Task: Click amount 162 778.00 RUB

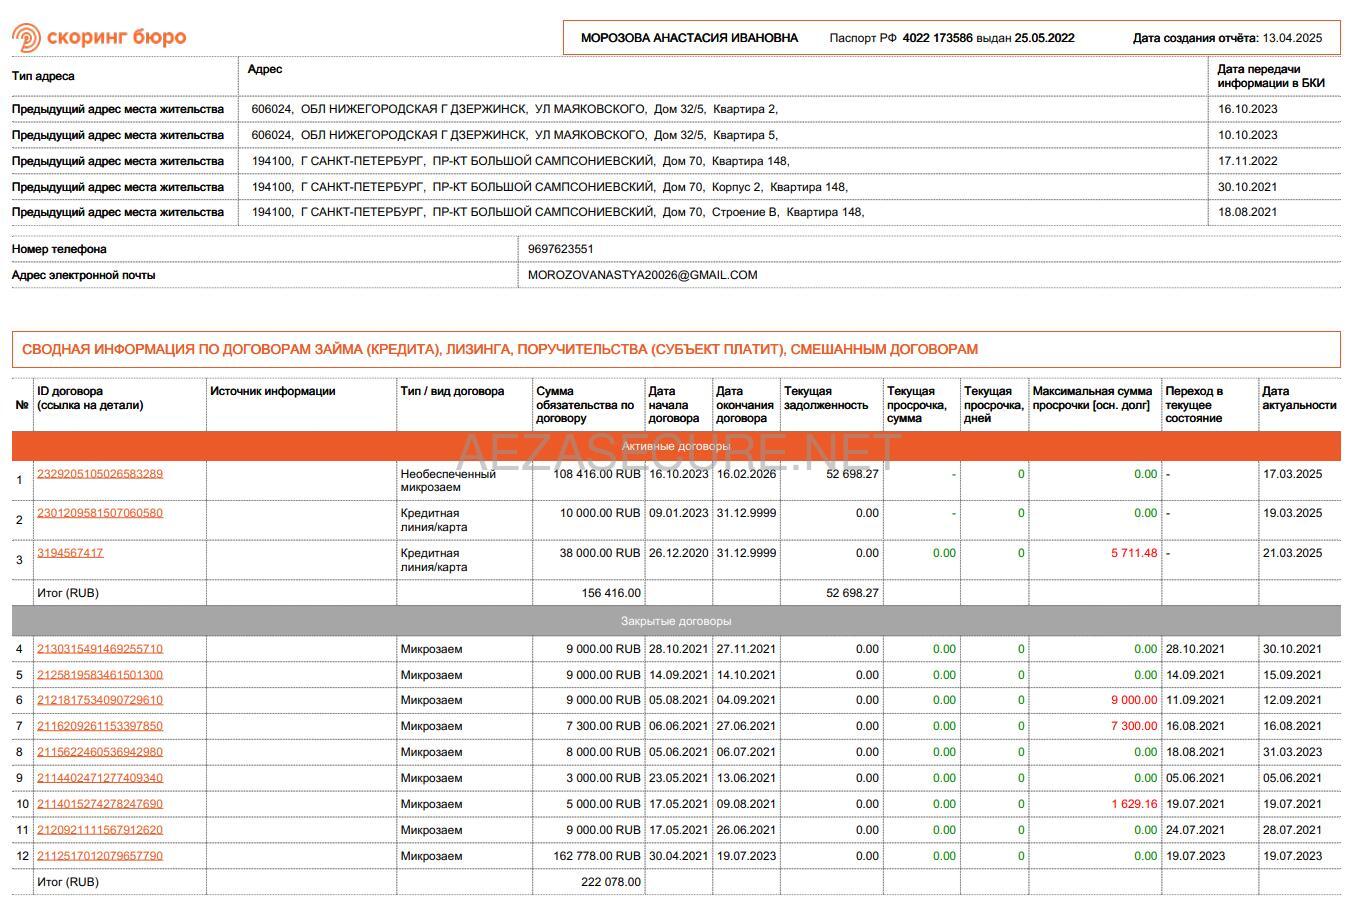Action: tap(597, 856)
